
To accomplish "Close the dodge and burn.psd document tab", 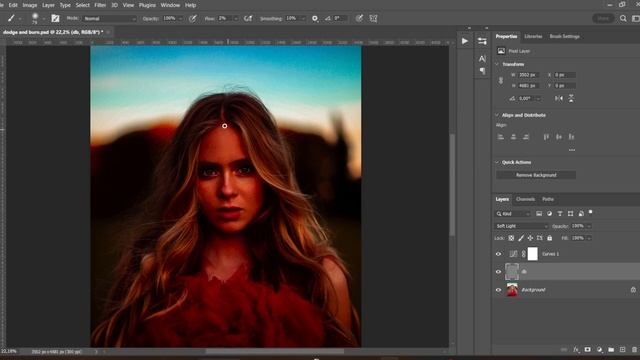I will (109, 32).
